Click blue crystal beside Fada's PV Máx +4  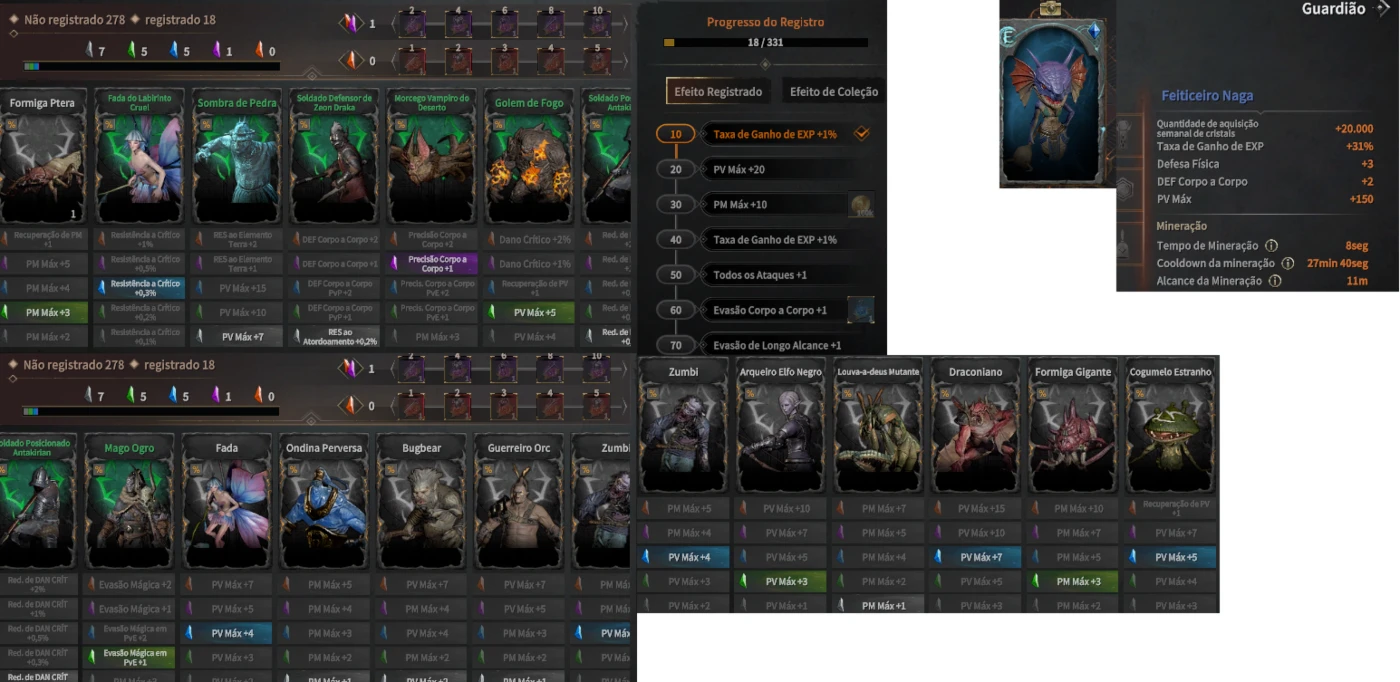(189, 633)
